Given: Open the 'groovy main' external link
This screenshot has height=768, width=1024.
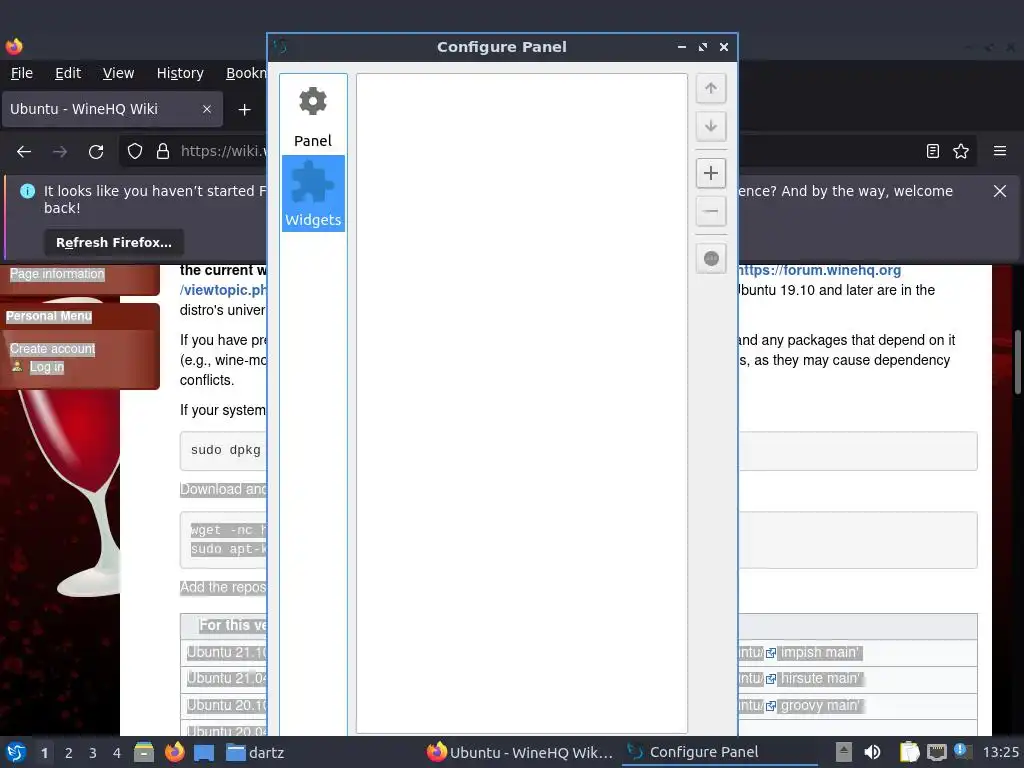Looking at the screenshot, I should point(822,705).
